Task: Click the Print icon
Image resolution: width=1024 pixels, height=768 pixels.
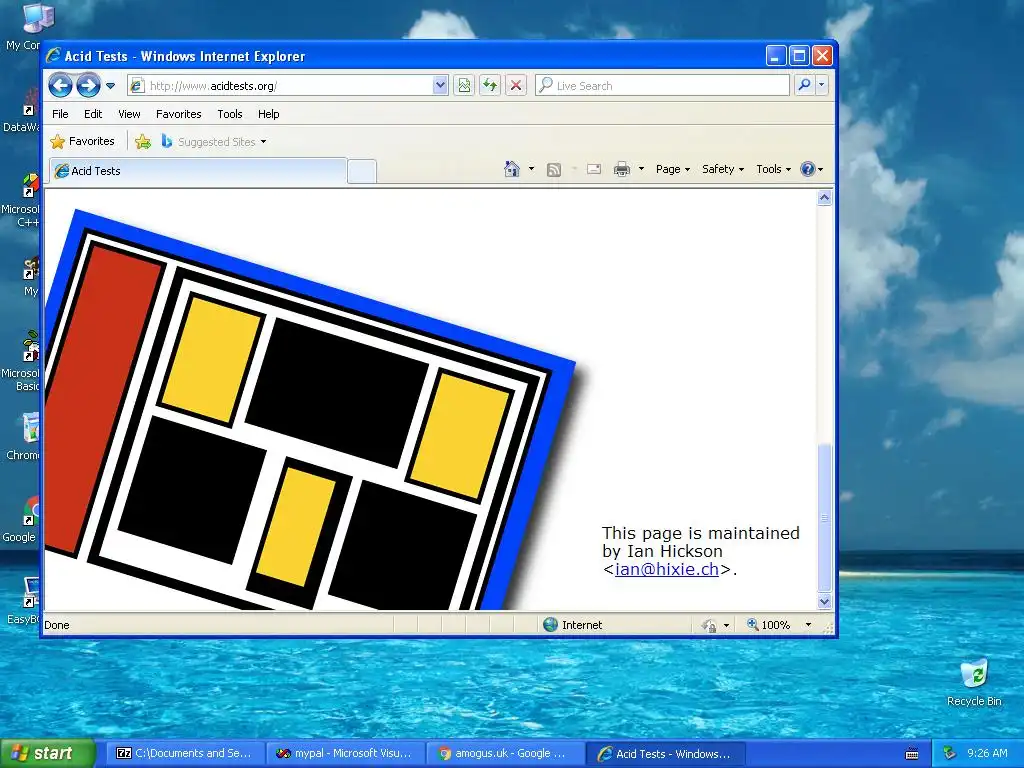Action: [622, 169]
